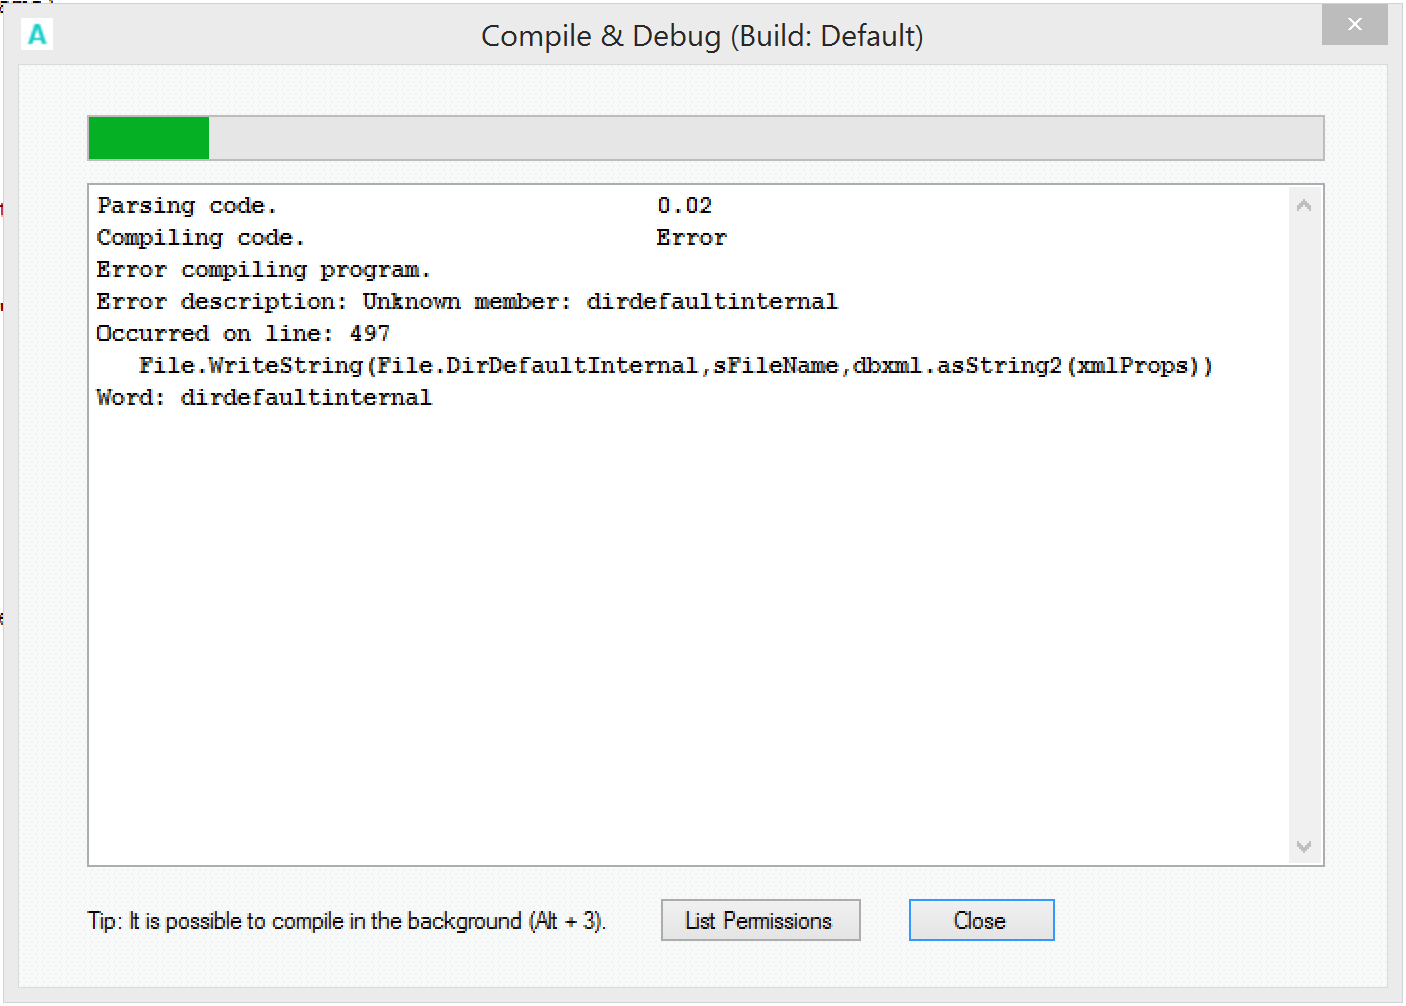Click the 'Word: dirdefaultinternal' line

coord(264,398)
